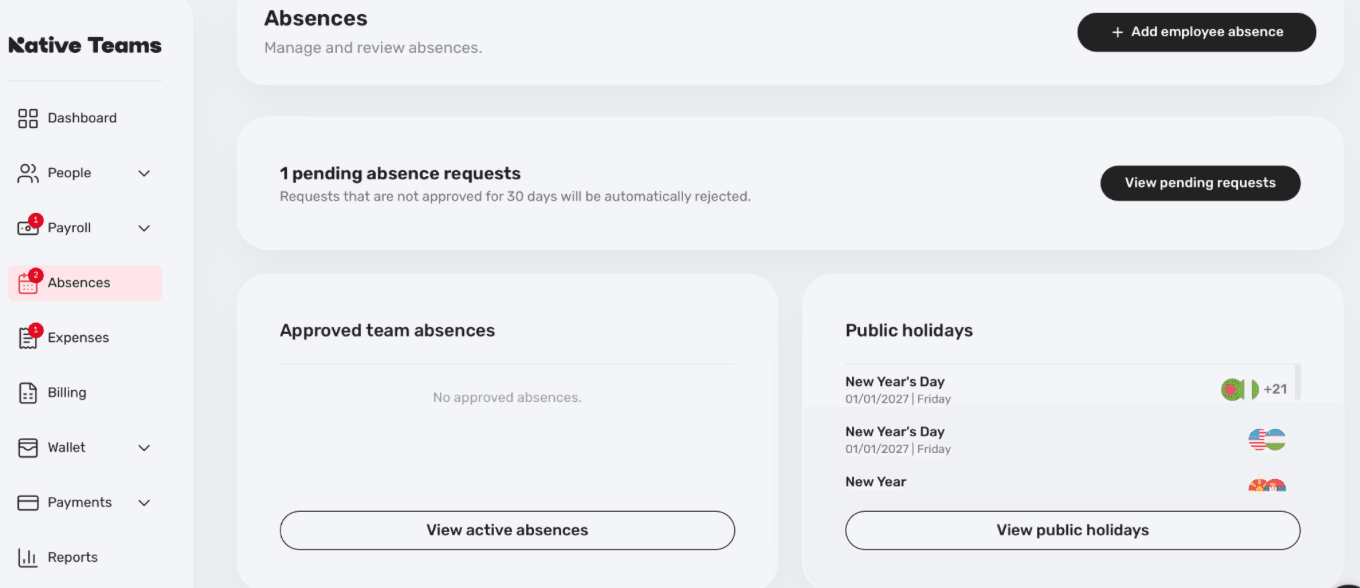This screenshot has height=588, width=1360.
Task: Click 'Manage and review absences.' subtitle
Action: [x=373, y=48]
